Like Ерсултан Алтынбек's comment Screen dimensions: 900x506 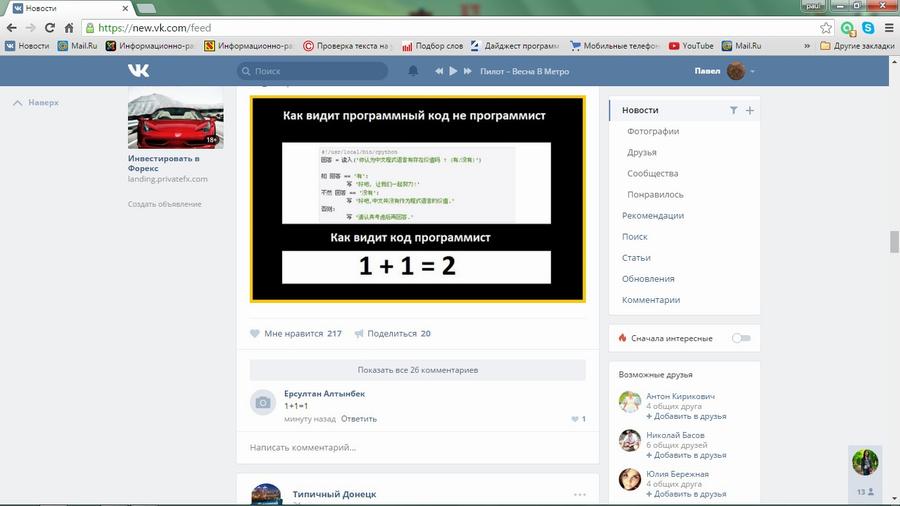(576, 419)
